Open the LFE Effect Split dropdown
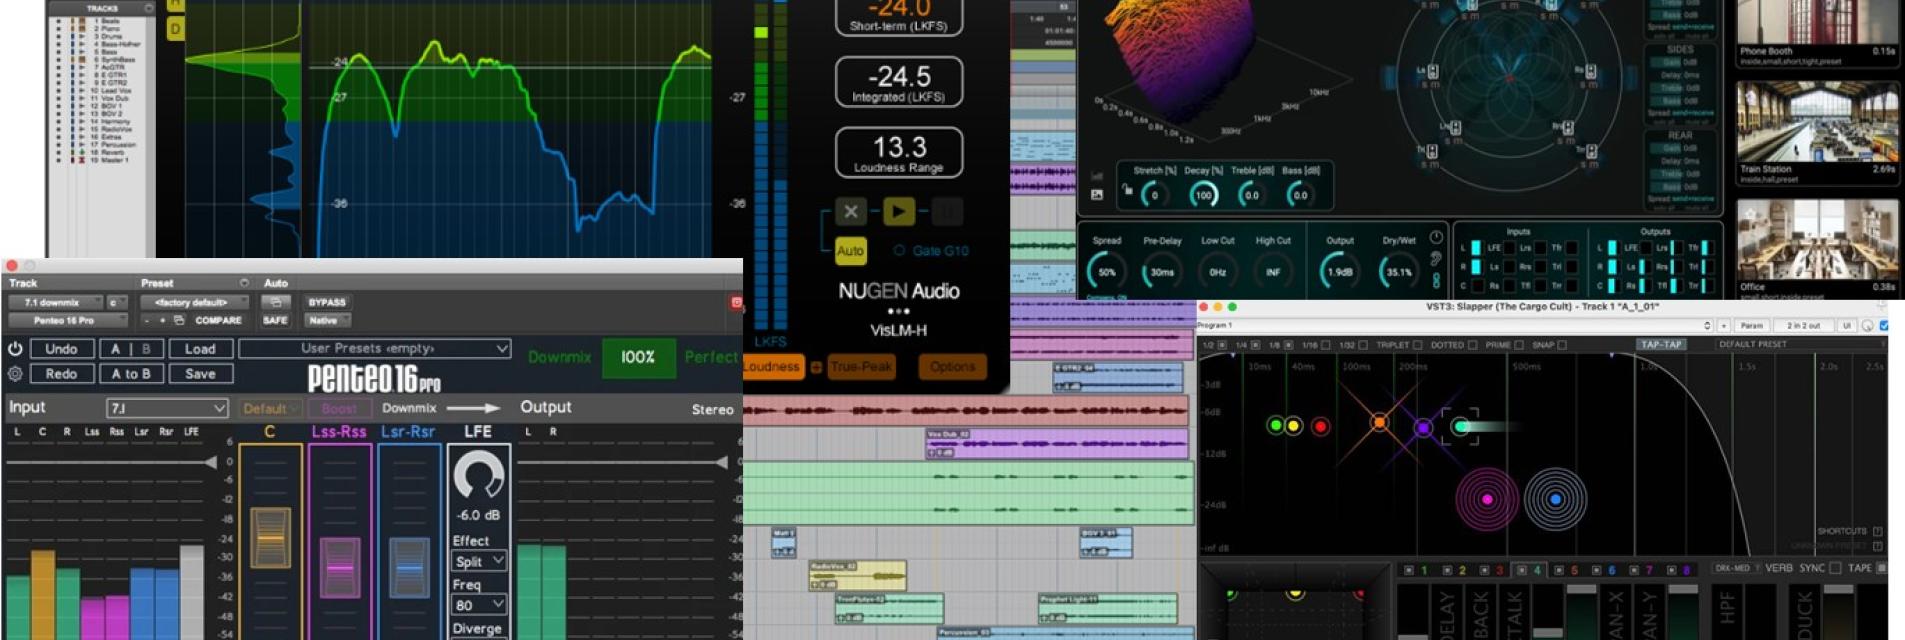This screenshot has height=640, width=1905. (479, 561)
